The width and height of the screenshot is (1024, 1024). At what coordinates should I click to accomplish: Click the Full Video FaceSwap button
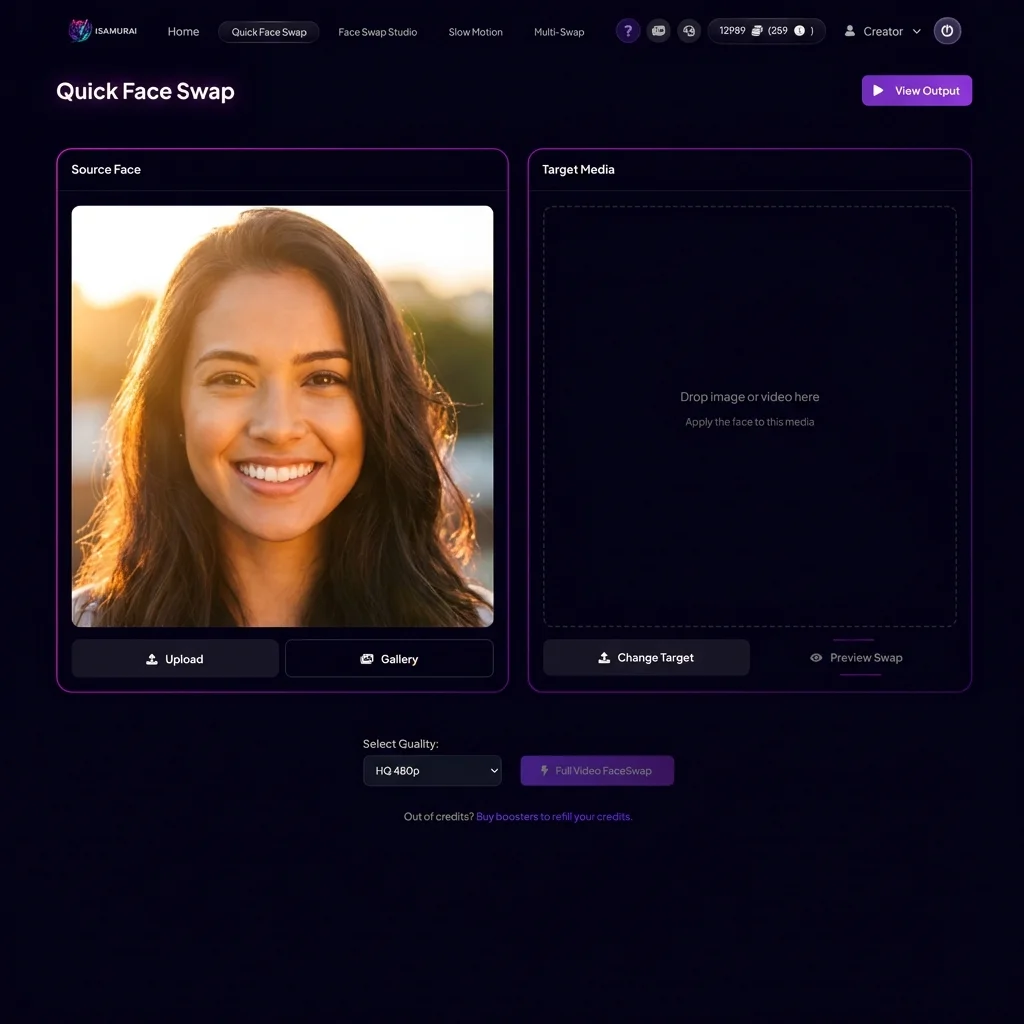pyautogui.click(x=597, y=770)
